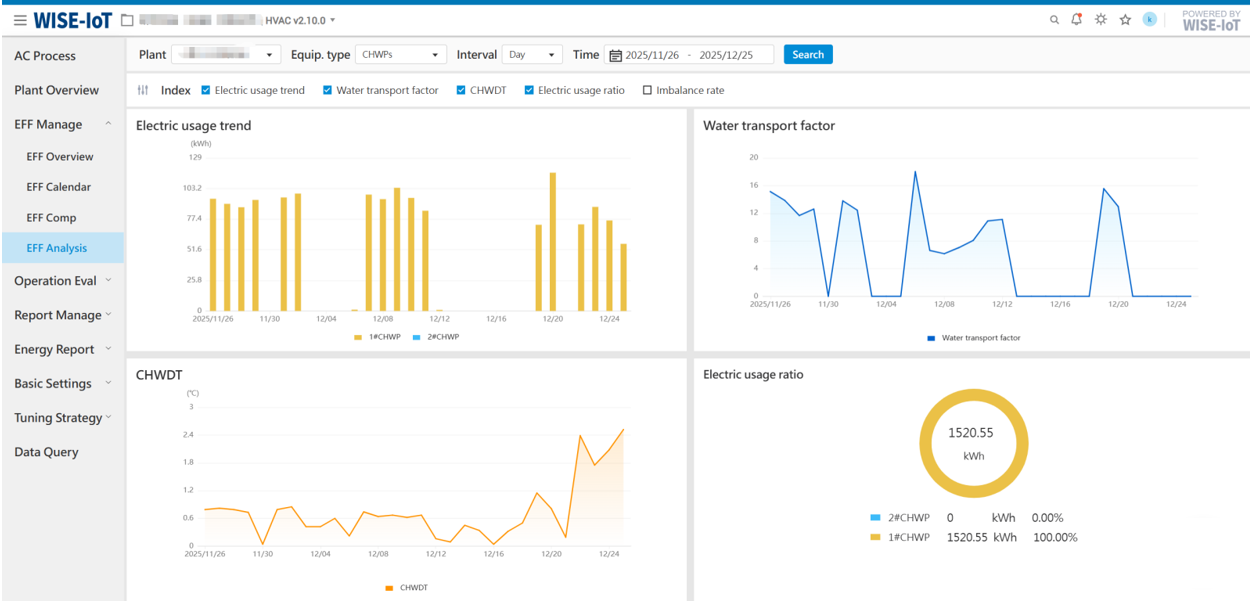This screenshot has height=601, width=1250.
Task: Open the notification bell alerts
Action: click(1077, 20)
